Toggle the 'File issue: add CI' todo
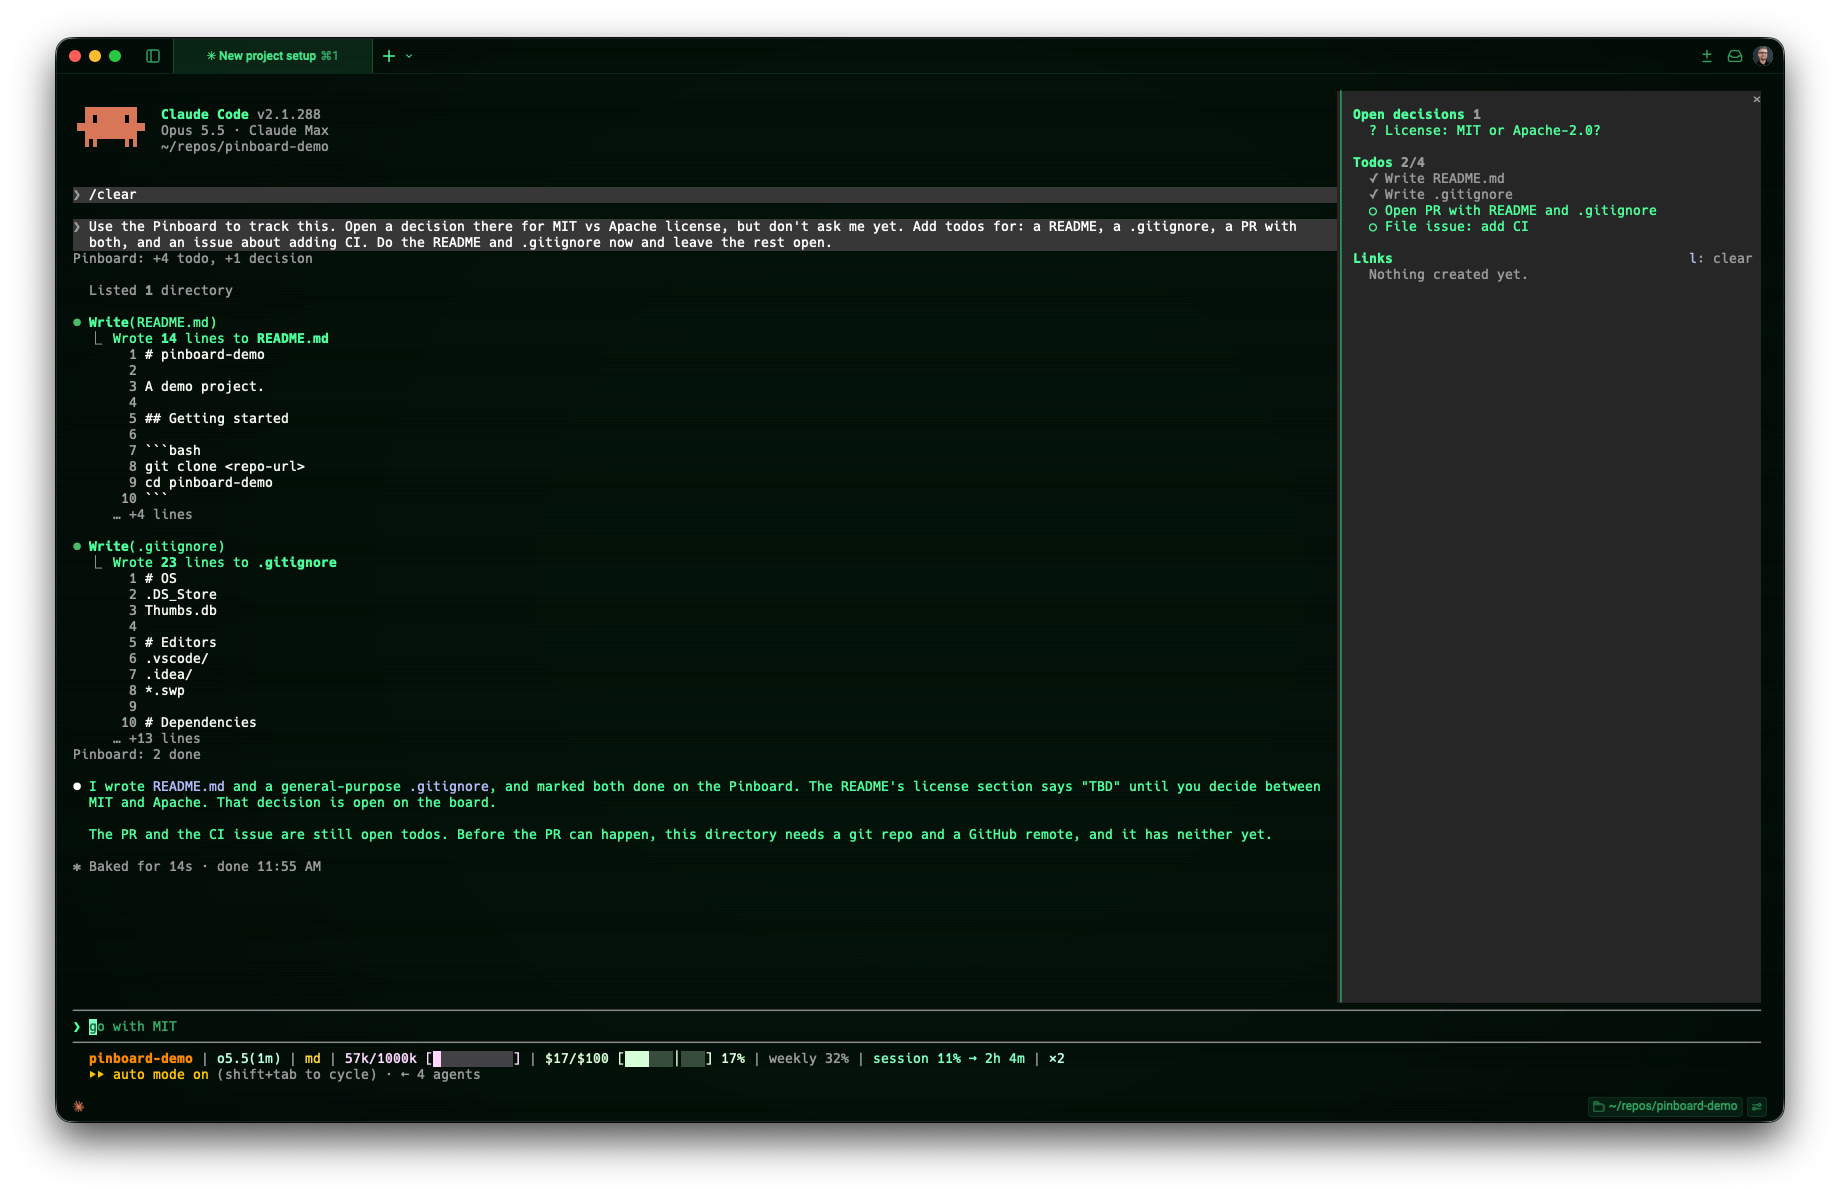Viewport: 1840px width, 1196px height. point(1448,226)
